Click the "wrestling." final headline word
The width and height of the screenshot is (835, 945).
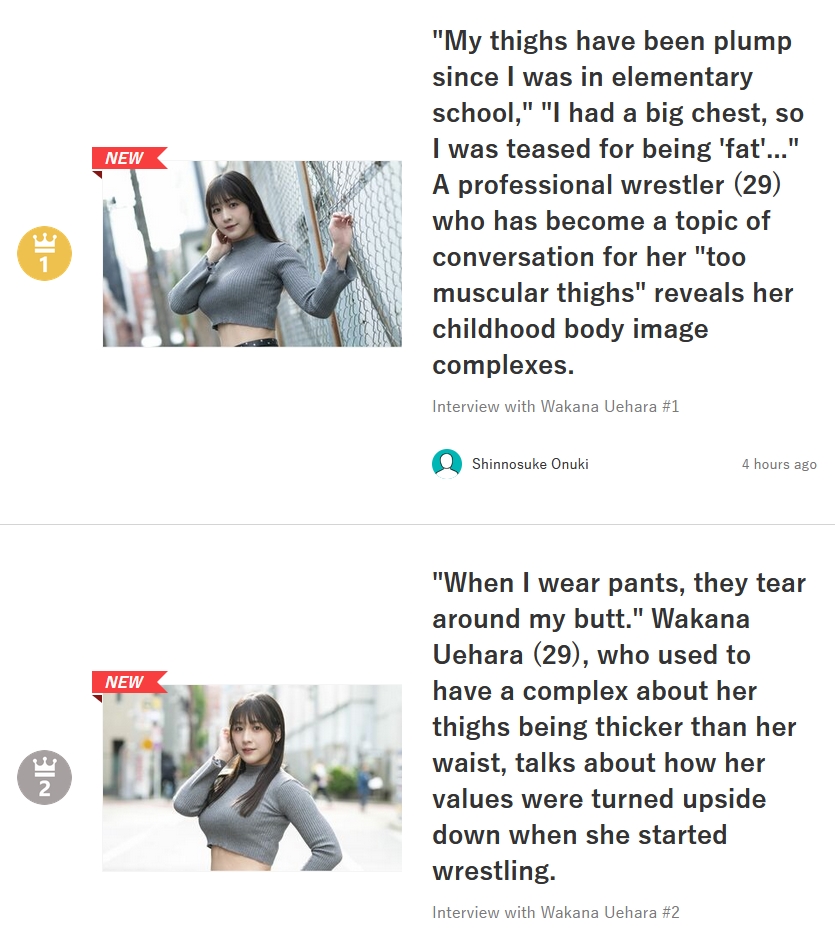tap(494, 871)
